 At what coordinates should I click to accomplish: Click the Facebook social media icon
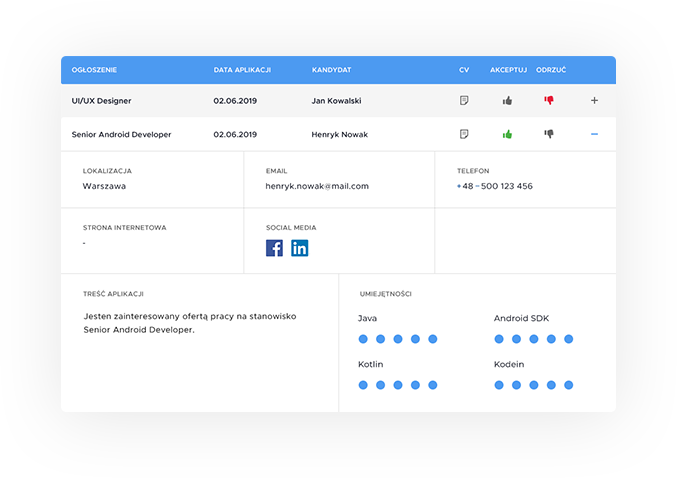tap(274, 248)
